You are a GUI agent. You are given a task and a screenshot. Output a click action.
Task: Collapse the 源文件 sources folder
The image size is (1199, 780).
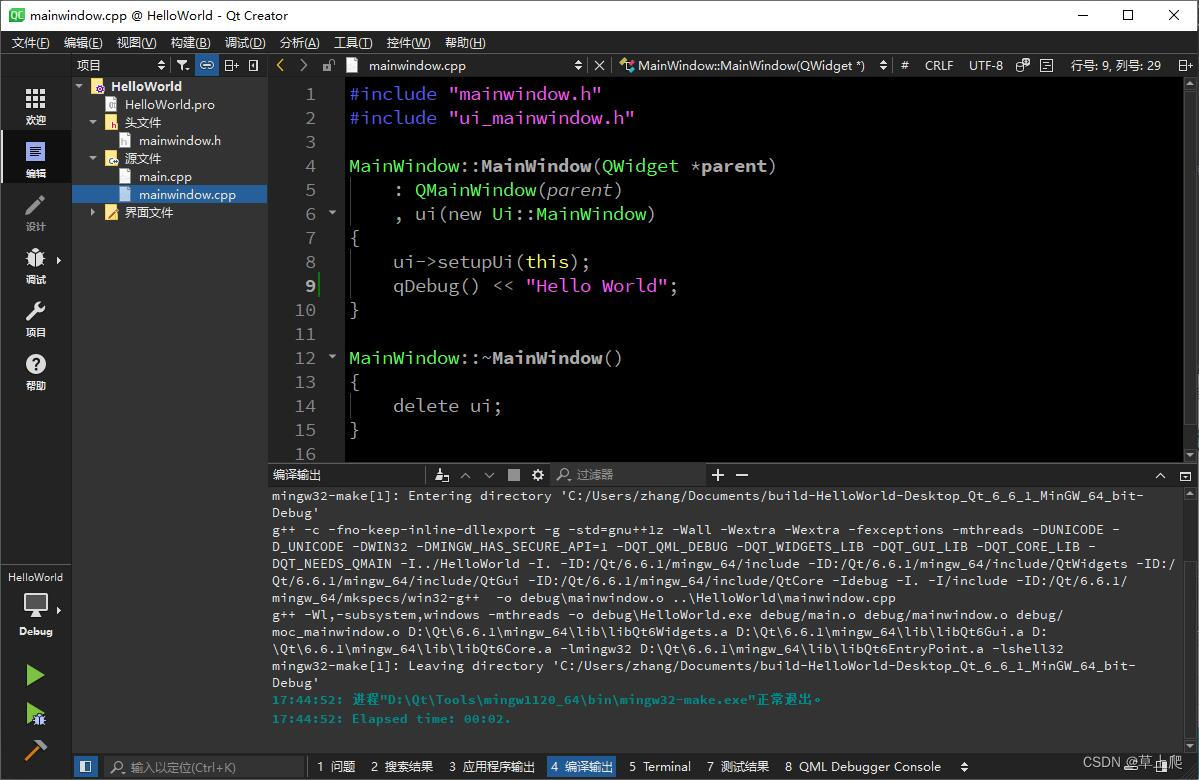93,158
